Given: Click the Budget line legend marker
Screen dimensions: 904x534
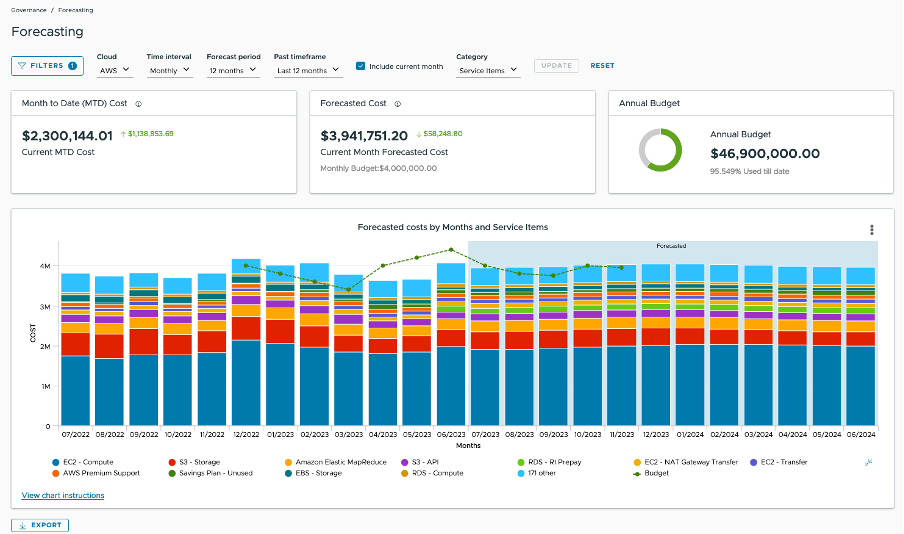Looking at the screenshot, I should (x=638, y=473).
